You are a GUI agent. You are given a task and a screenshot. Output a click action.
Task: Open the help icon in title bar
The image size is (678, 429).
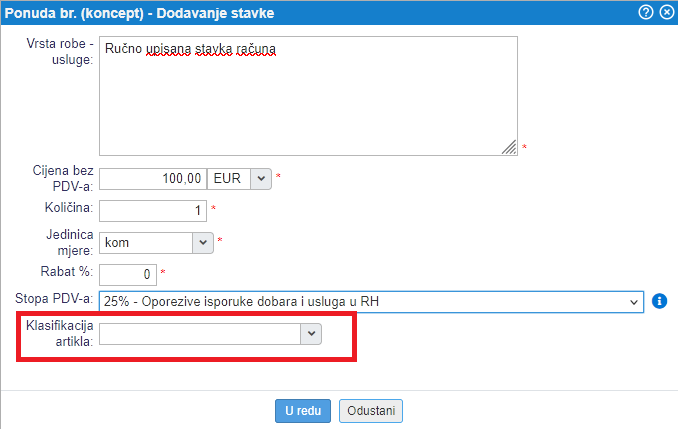click(x=647, y=13)
